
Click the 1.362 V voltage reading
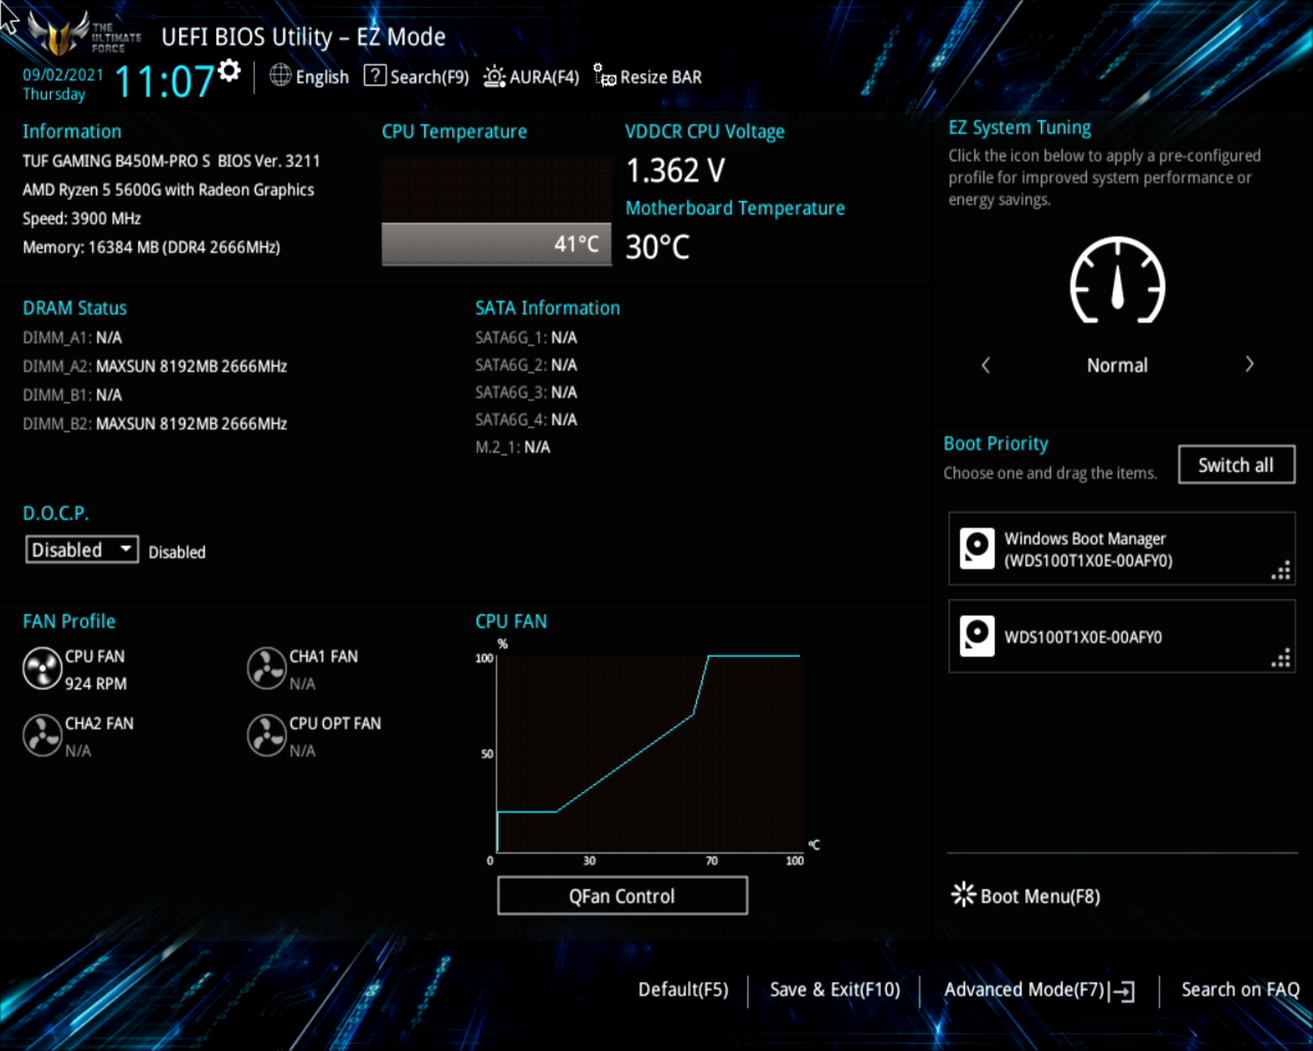click(x=675, y=171)
